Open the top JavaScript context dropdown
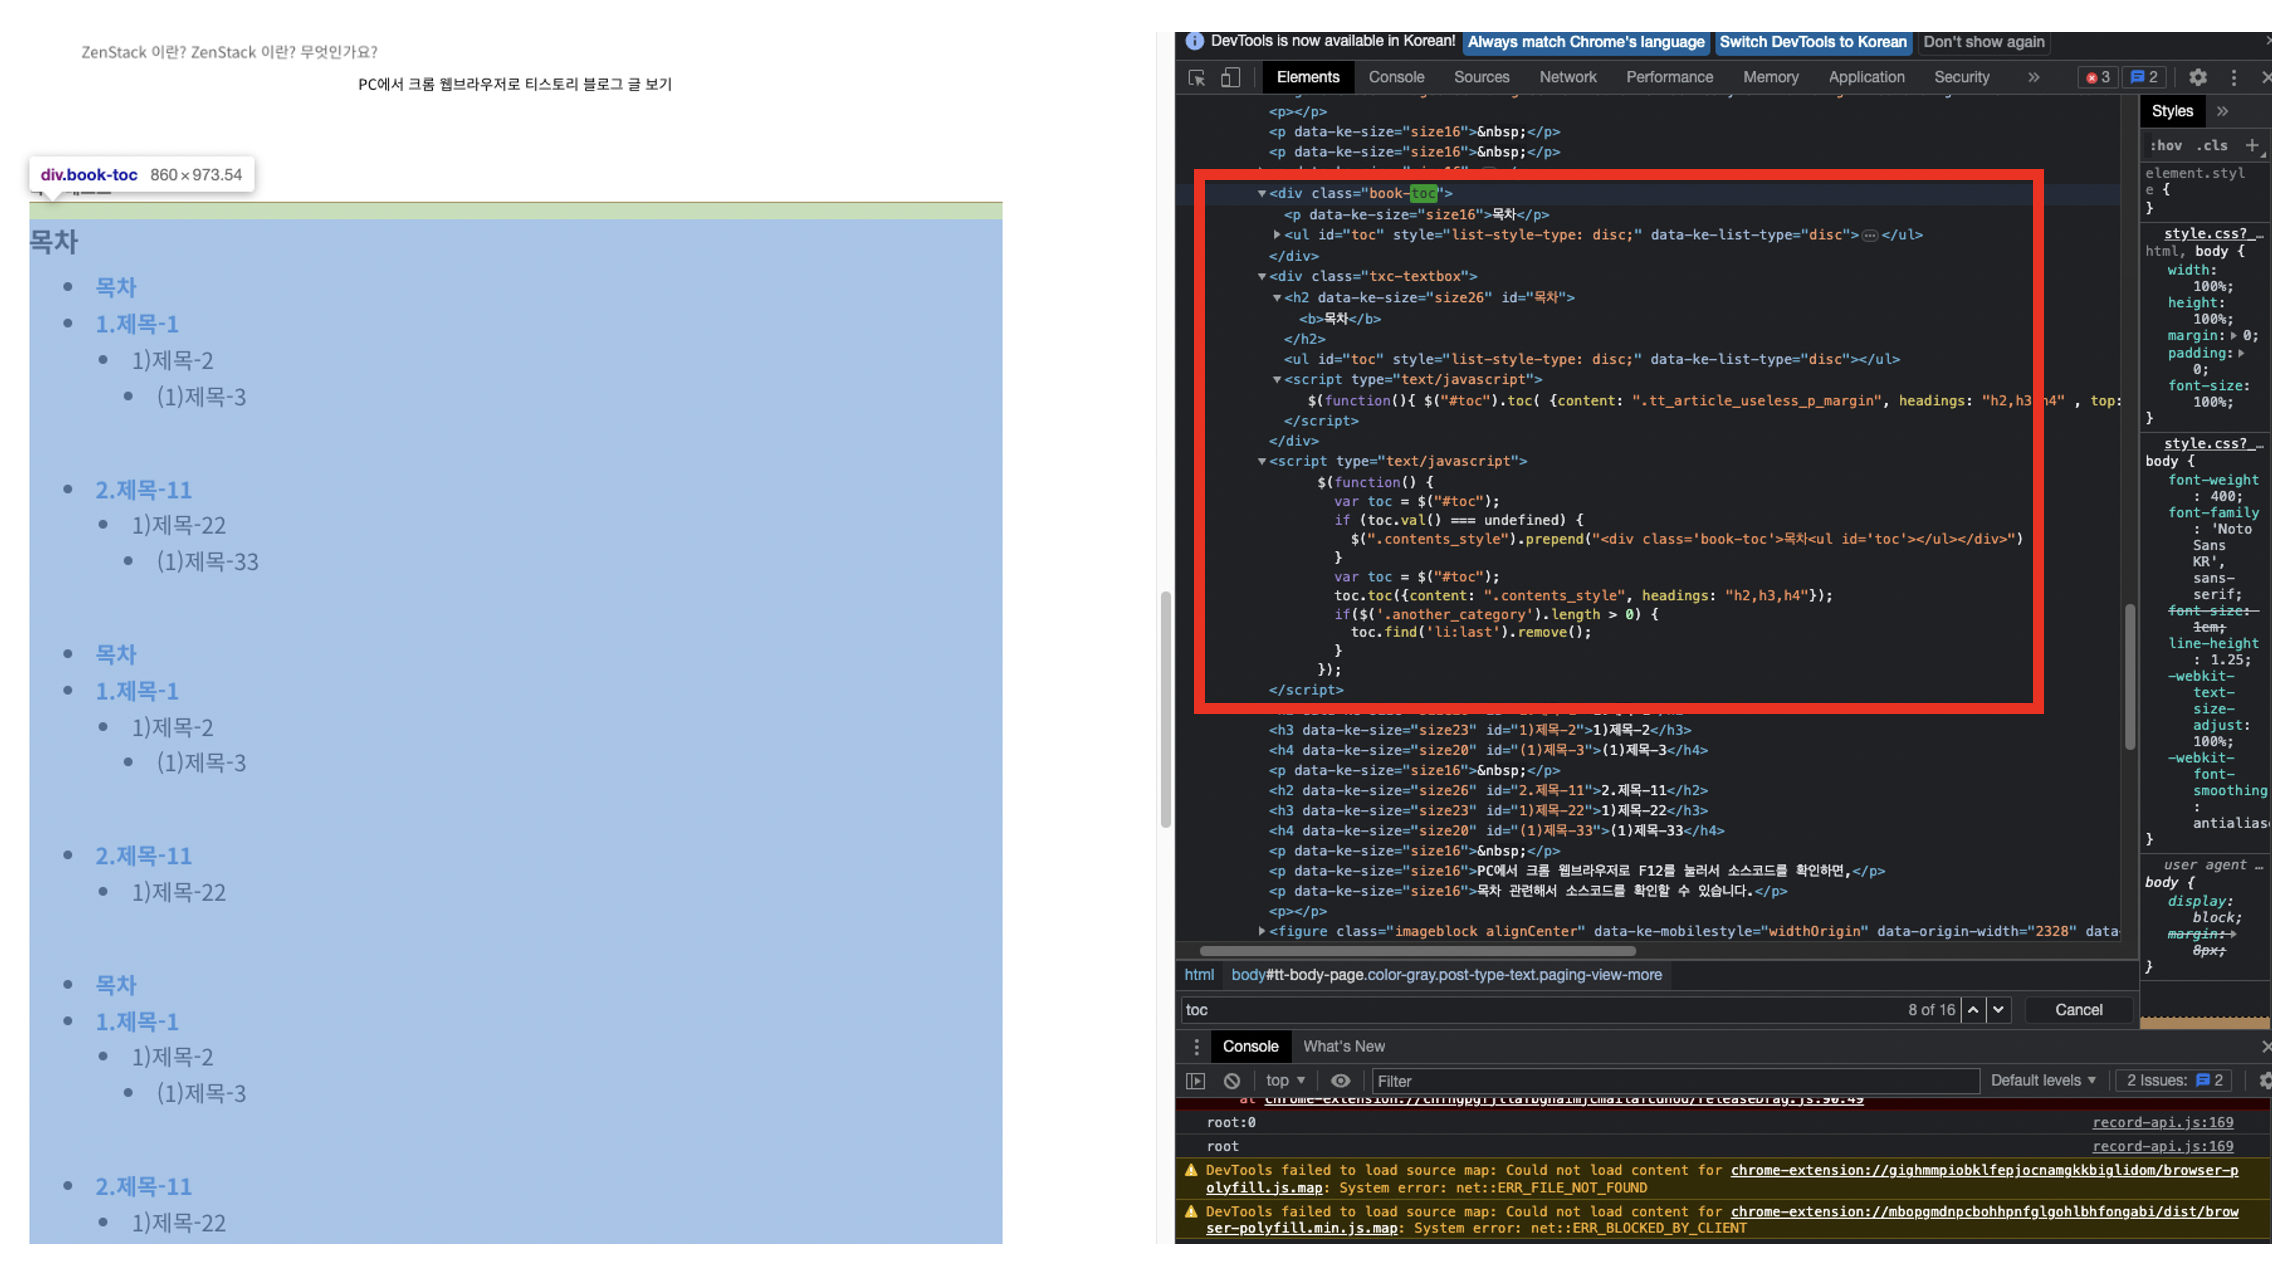Image resolution: width=2272 pixels, height=1276 pixels. coord(1285,1081)
